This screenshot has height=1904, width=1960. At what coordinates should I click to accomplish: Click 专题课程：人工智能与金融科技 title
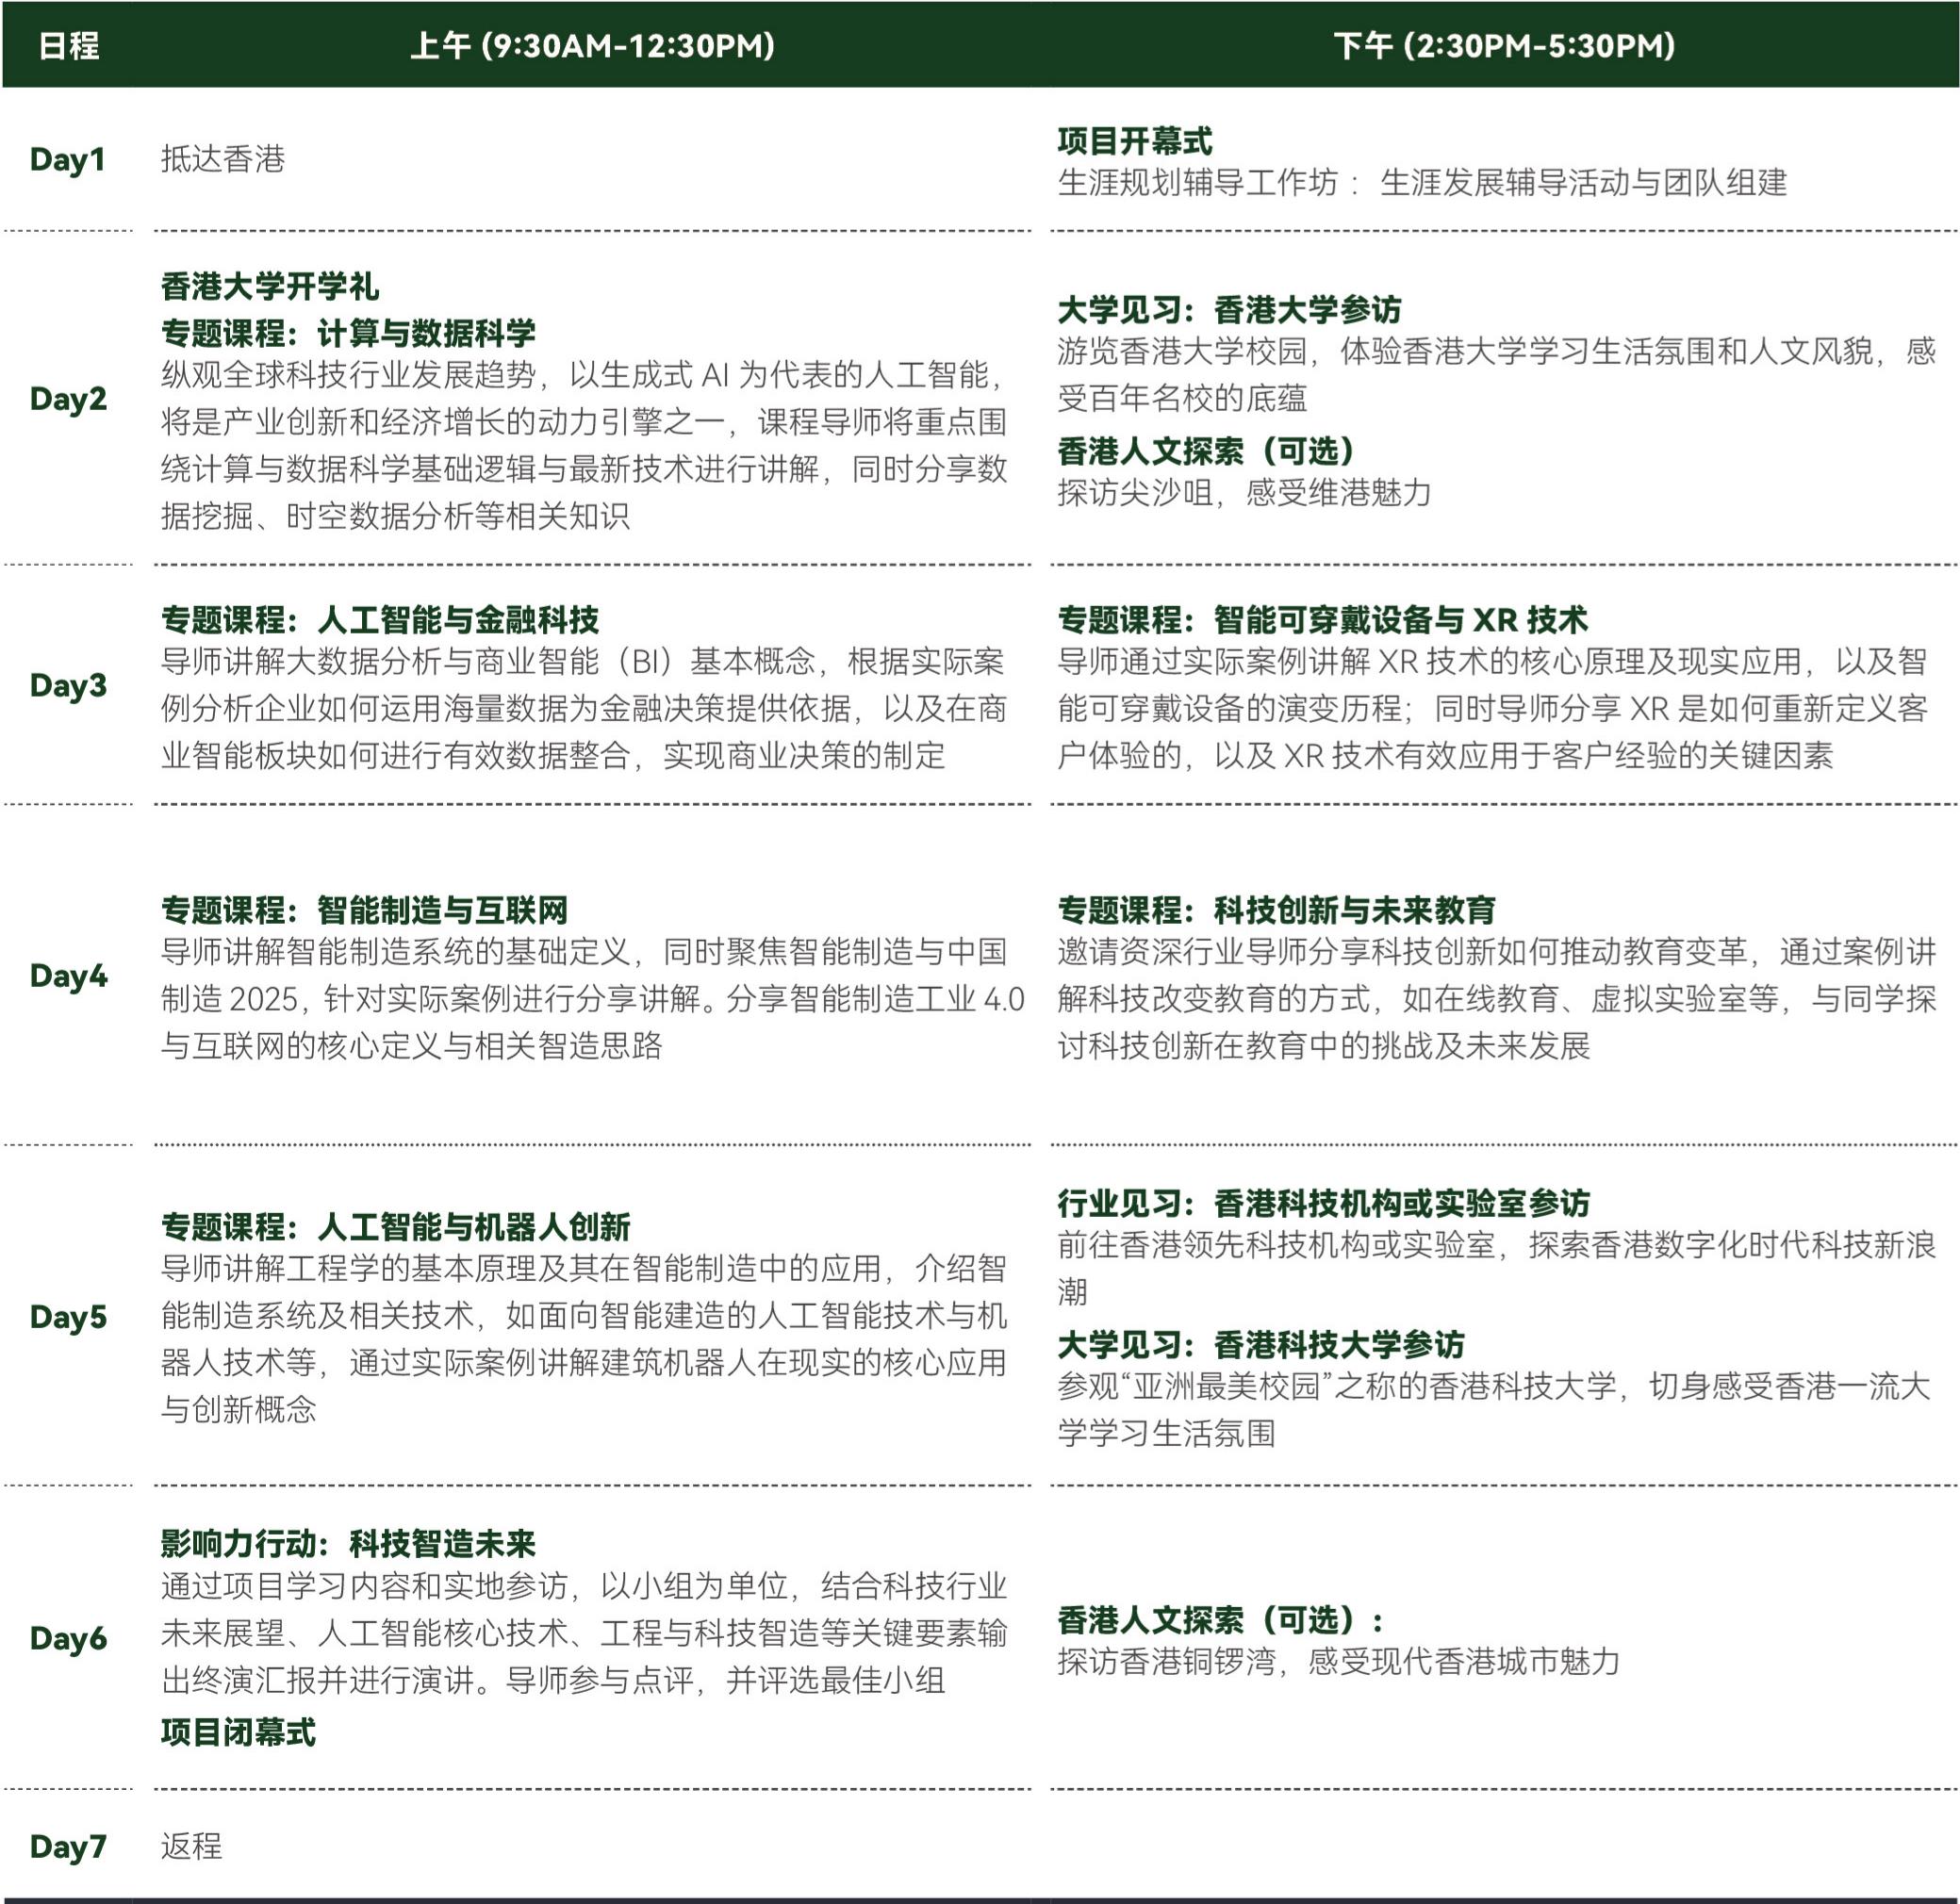pos(380,620)
